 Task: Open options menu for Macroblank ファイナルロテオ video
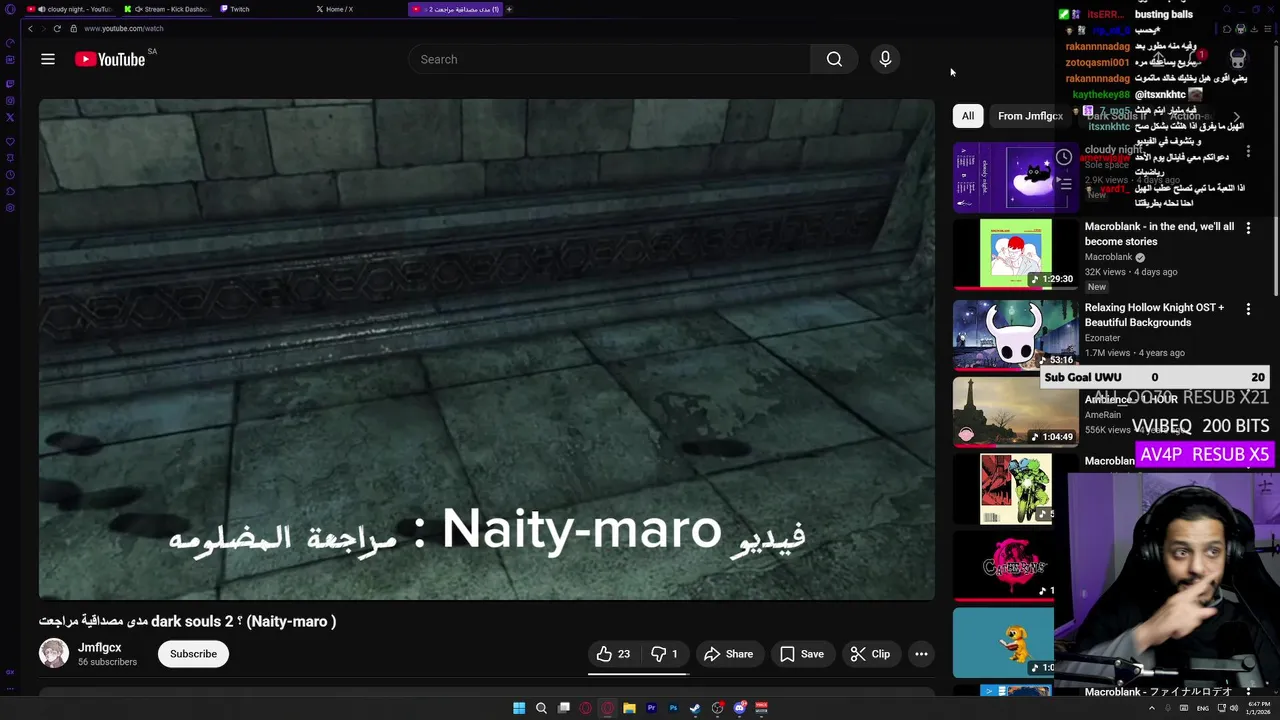point(1248,692)
